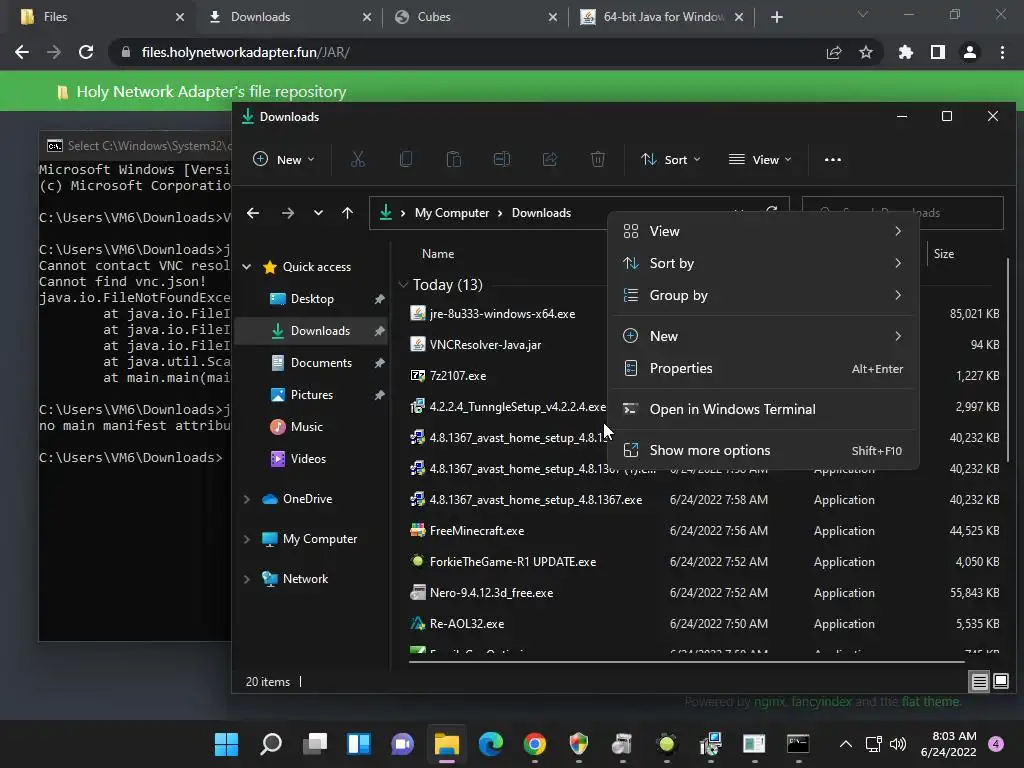Choose Open in Windows Terminal
Image resolution: width=1024 pixels, height=768 pixels.
[x=763, y=409]
